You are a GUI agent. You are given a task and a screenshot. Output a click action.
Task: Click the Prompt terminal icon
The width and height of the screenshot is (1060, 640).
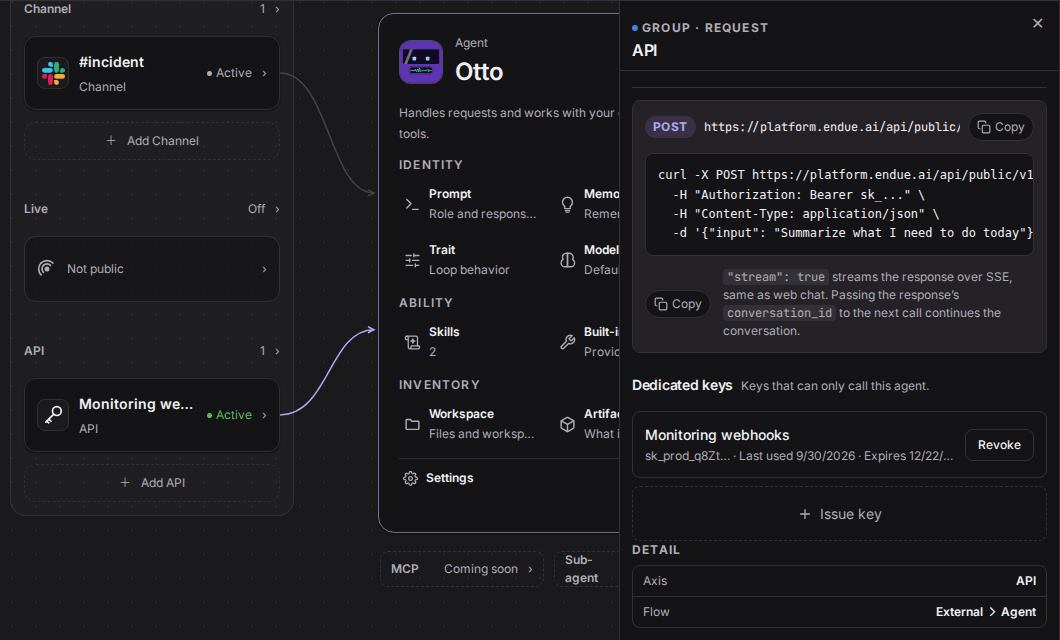(x=412, y=203)
